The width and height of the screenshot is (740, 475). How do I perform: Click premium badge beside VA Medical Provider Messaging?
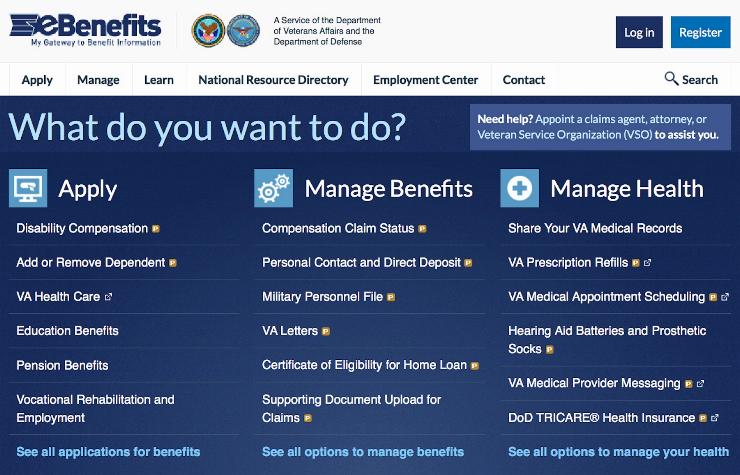[x=689, y=384]
